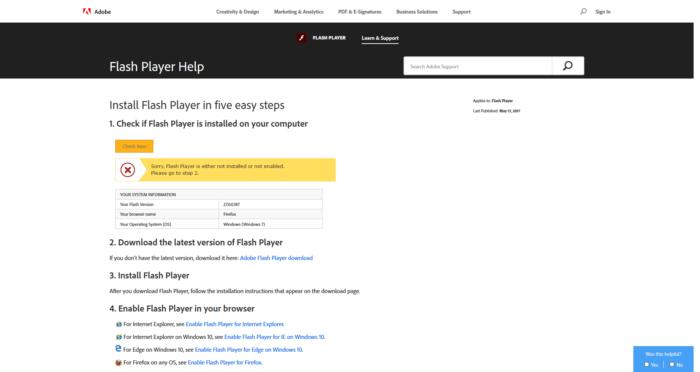Click the Your Flash Version table cell

[x=167, y=205]
